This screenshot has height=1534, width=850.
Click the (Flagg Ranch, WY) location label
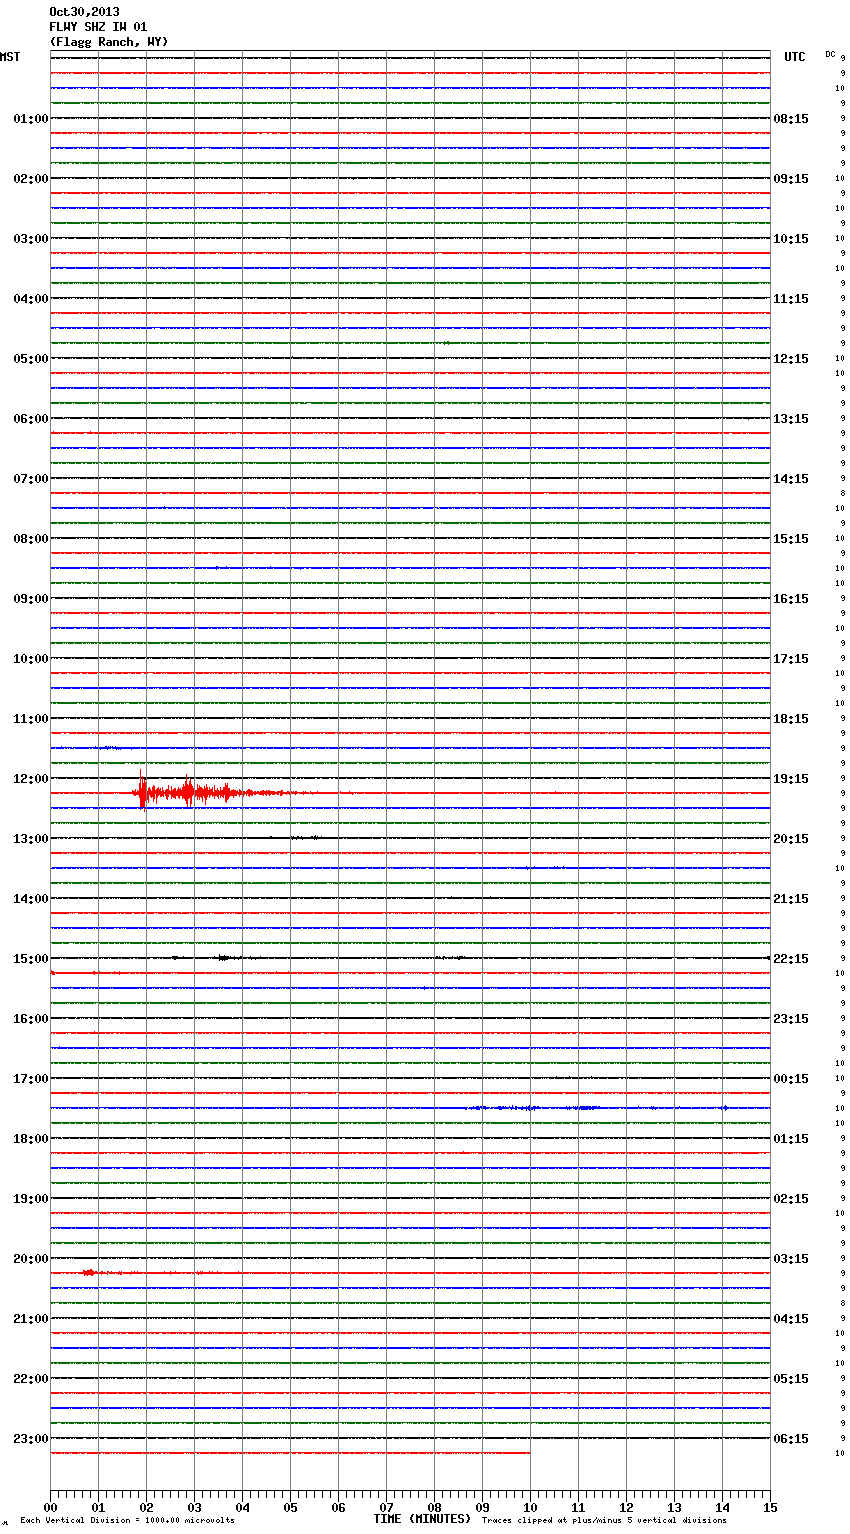(109, 42)
